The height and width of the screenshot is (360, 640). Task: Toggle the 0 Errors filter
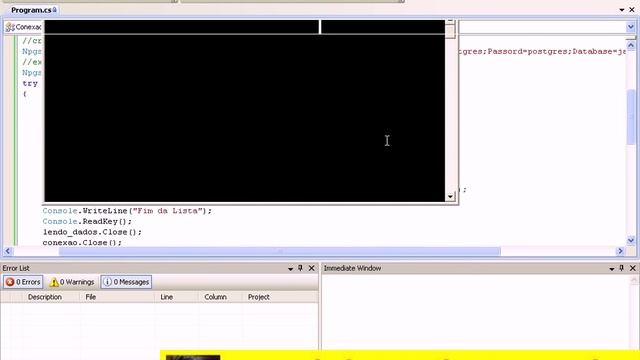click(23, 282)
